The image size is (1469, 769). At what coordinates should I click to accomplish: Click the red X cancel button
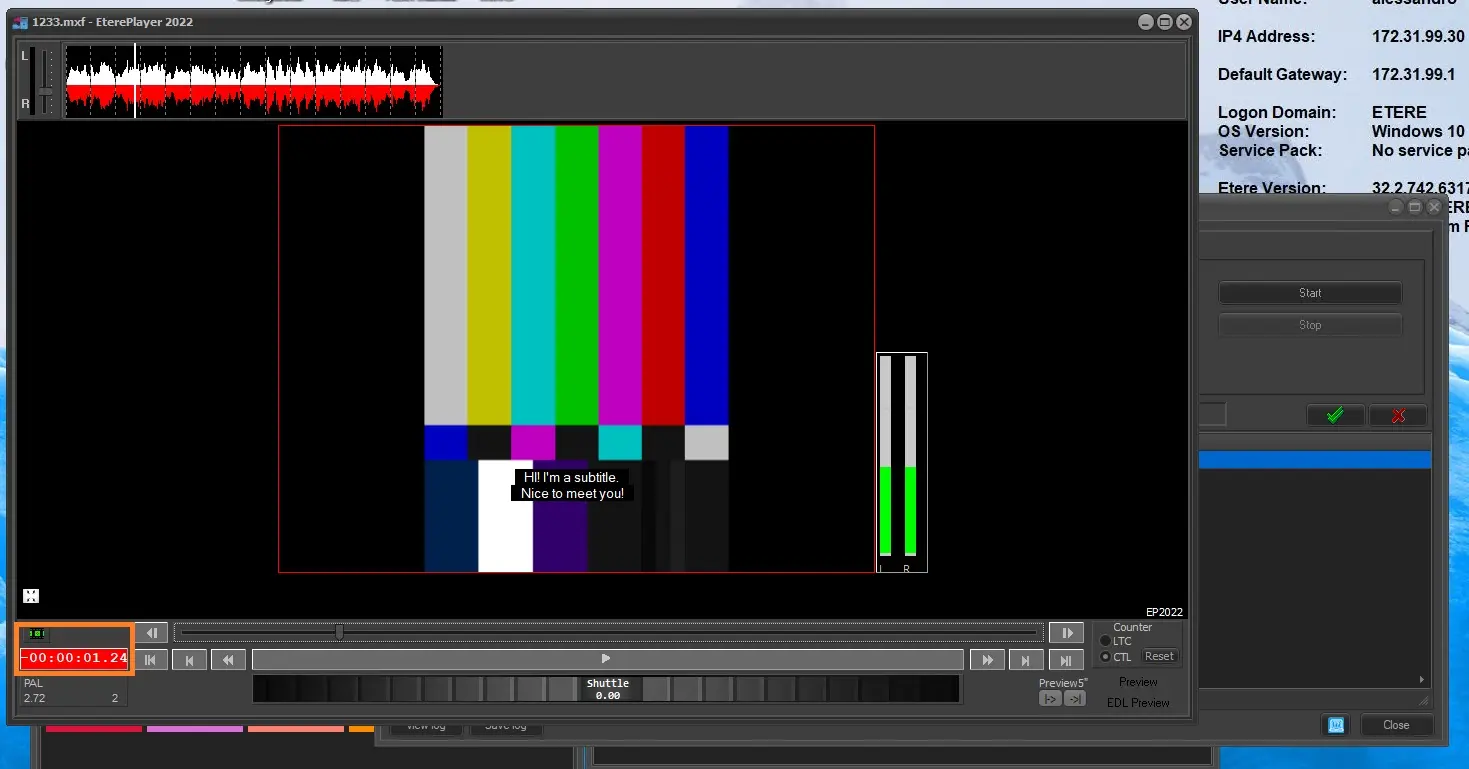(x=1397, y=415)
